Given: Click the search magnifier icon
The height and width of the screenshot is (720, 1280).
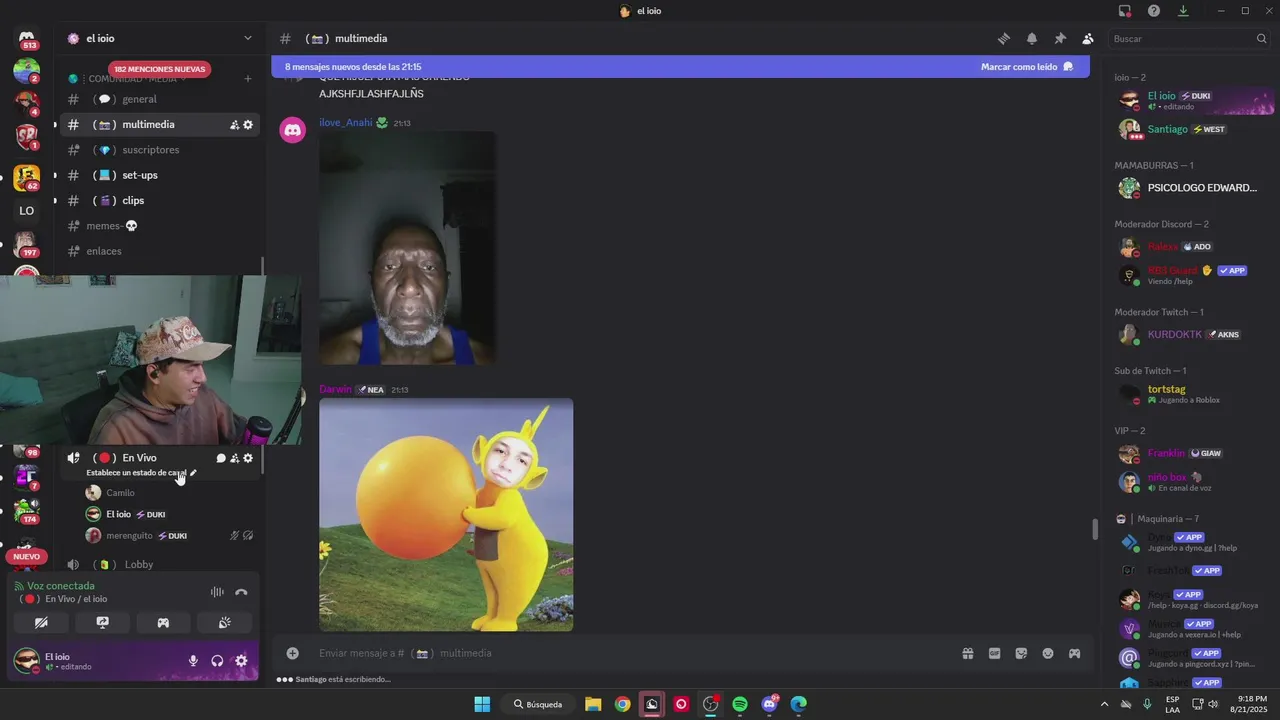Looking at the screenshot, I should 1261,38.
